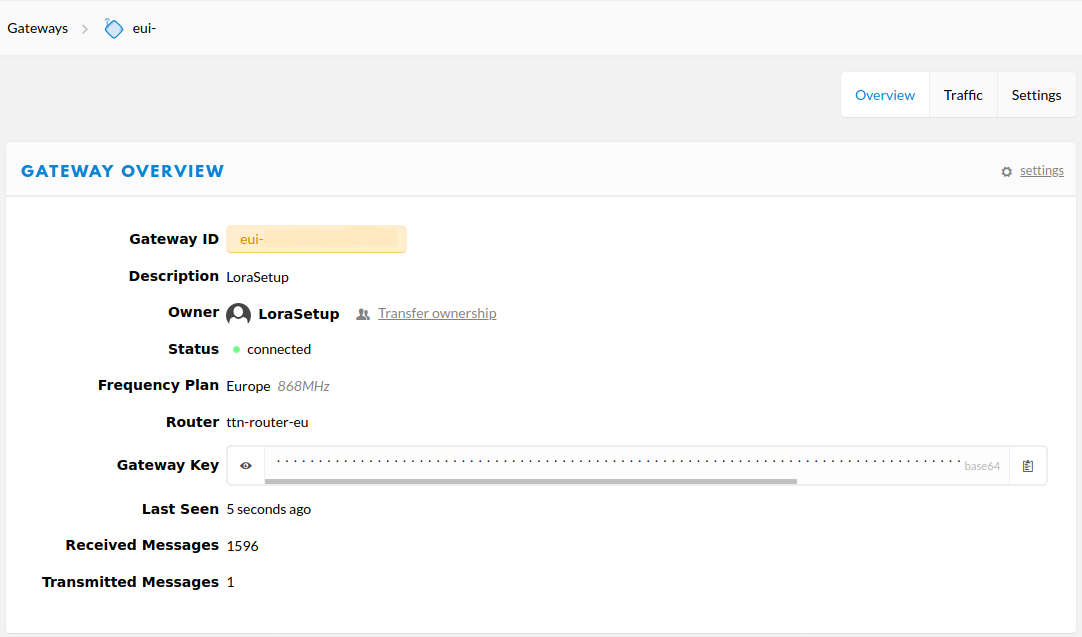Click the breadcrumb chevron separator

click(85, 29)
